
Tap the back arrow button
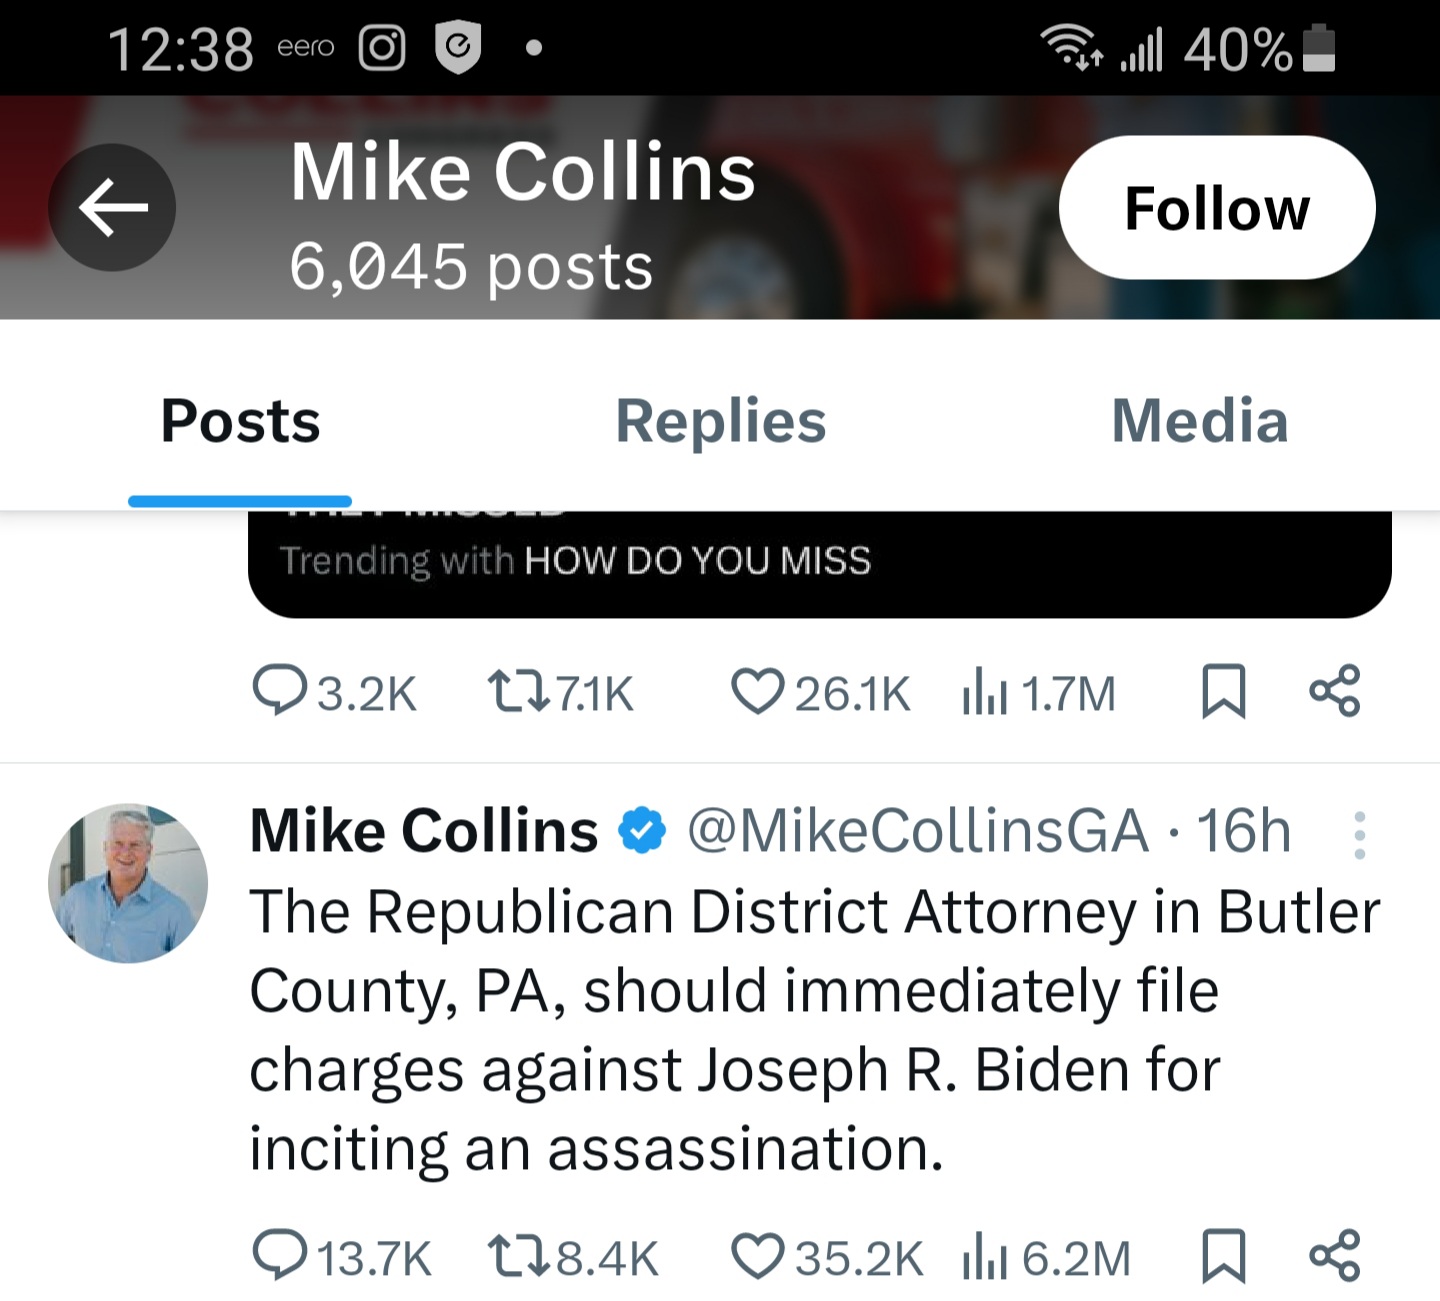tap(112, 207)
